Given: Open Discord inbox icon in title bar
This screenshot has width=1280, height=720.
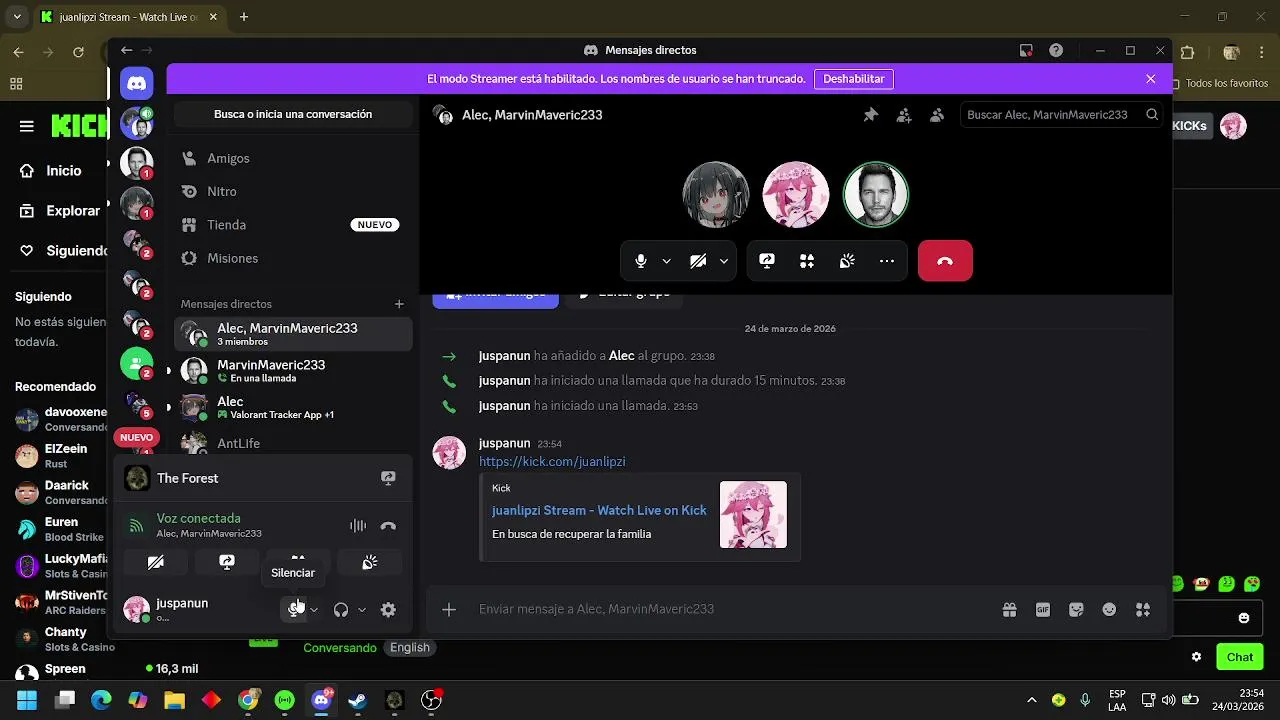Looking at the screenshot, I should coord(1026,50).
